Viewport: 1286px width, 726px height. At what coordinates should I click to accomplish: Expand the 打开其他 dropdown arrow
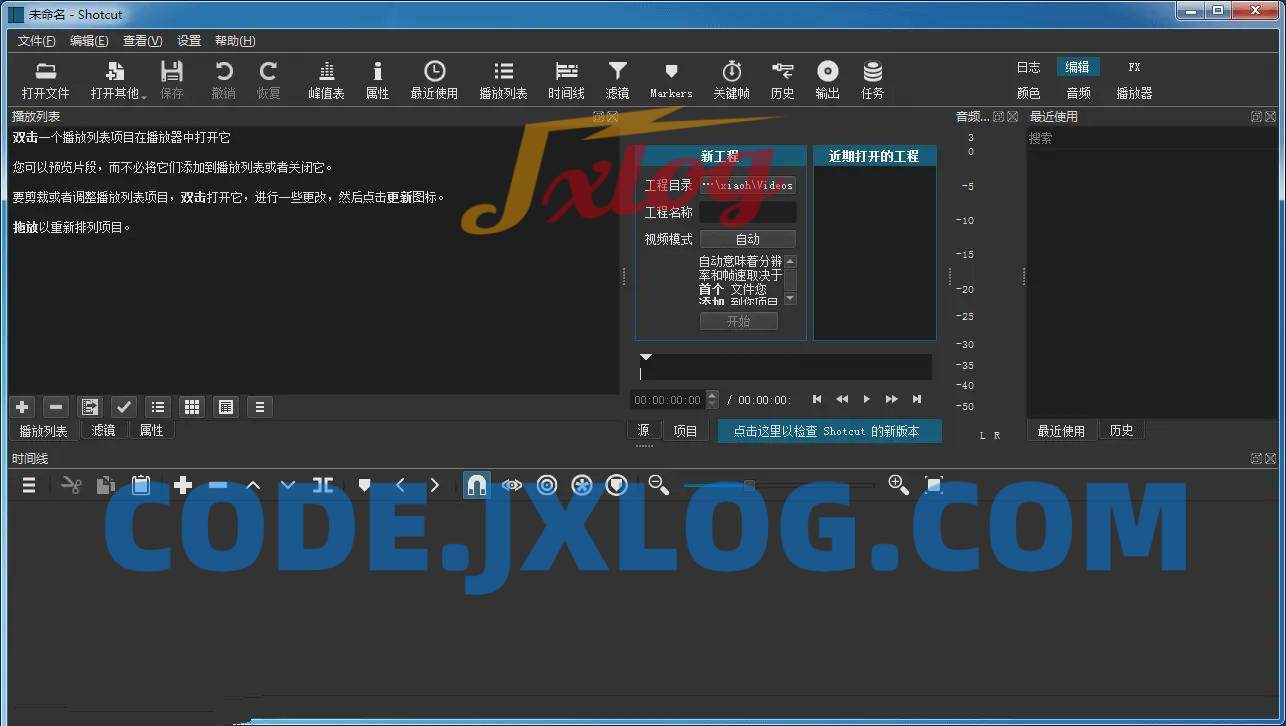point(144,97)
